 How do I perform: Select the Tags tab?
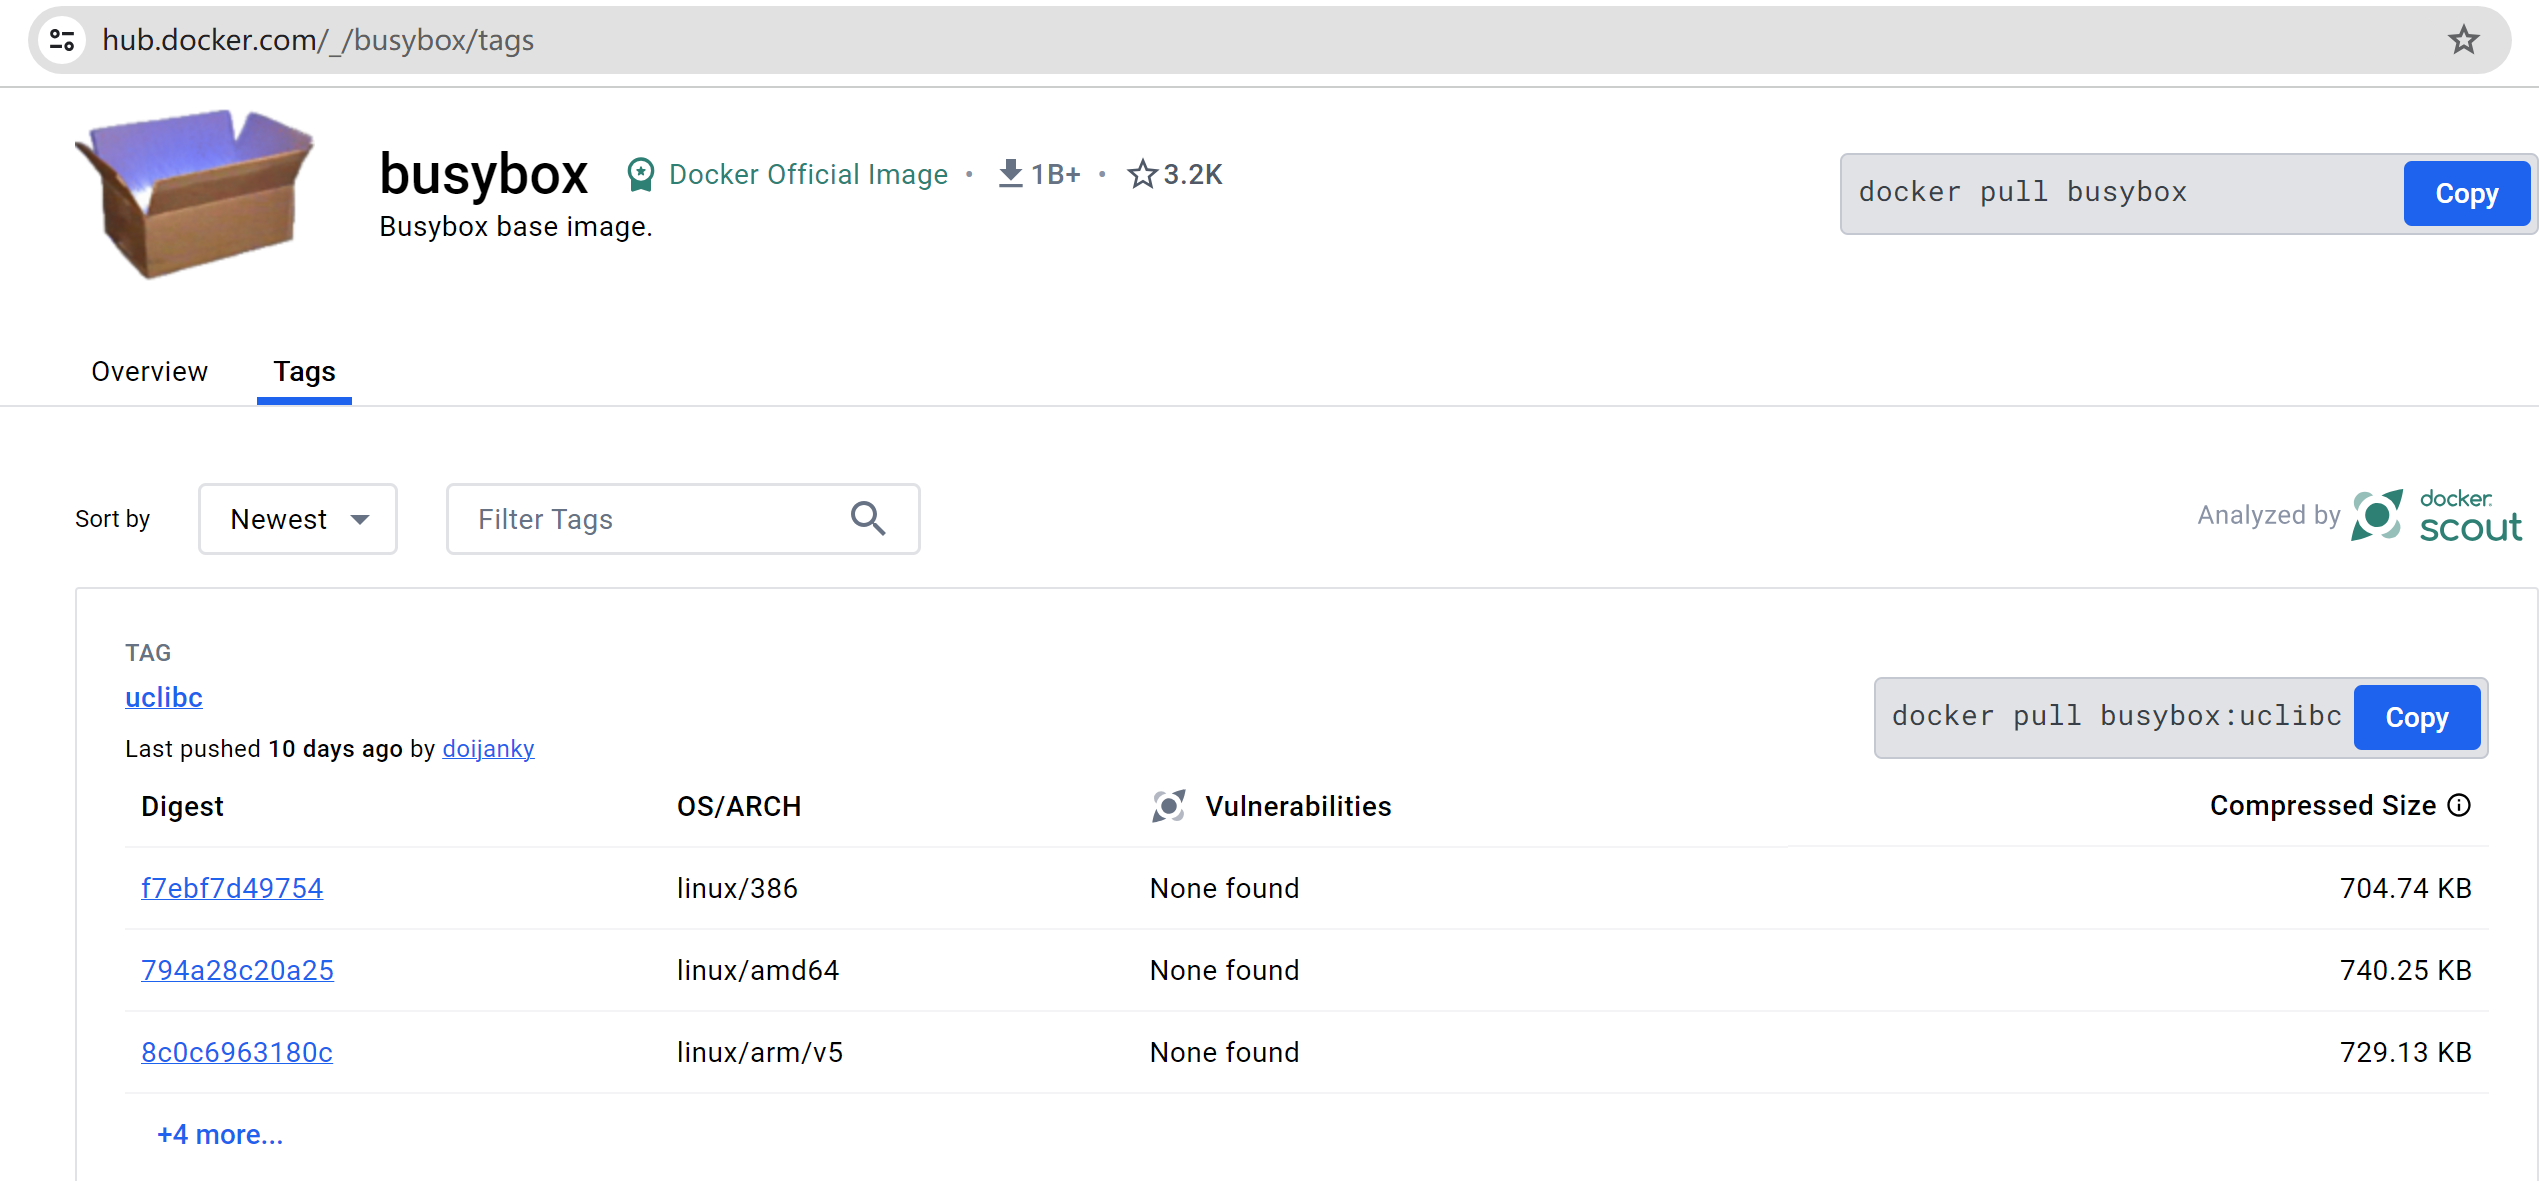pyautogui.click(x=304, y=372)
